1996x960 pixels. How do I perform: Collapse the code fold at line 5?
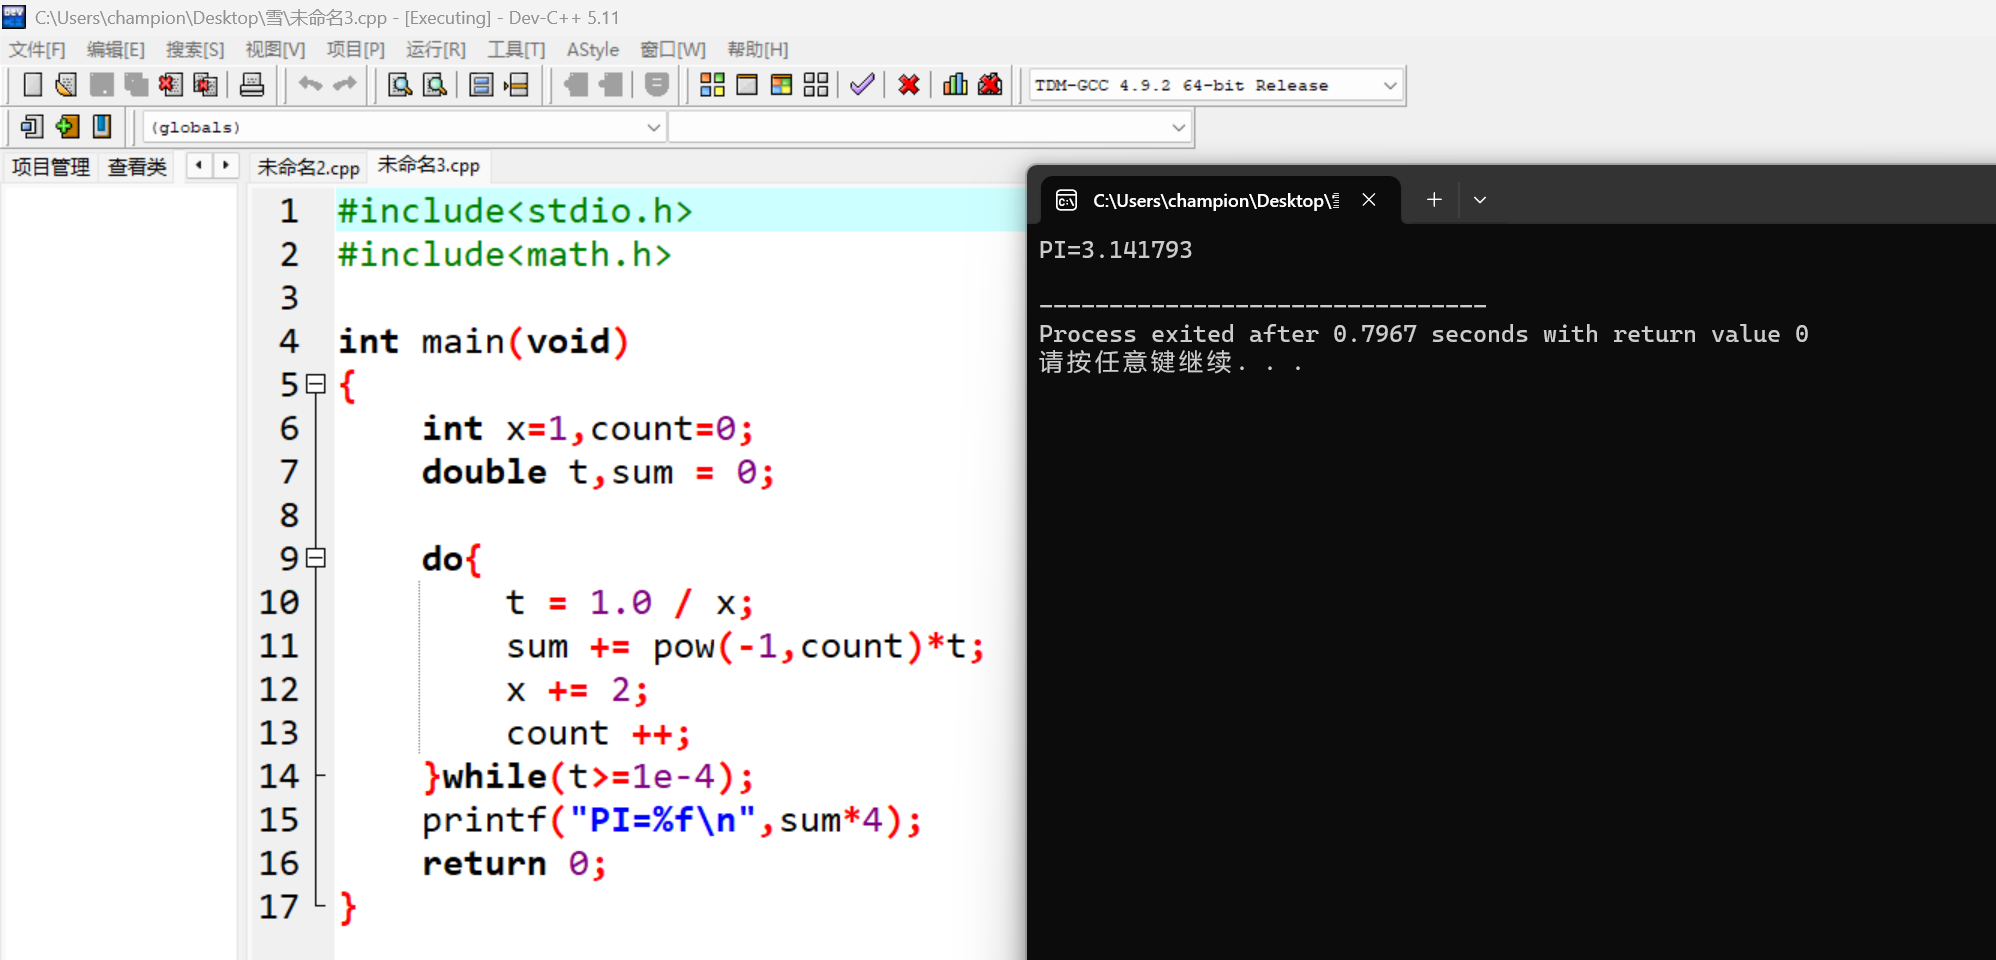[x=316, y=384]
